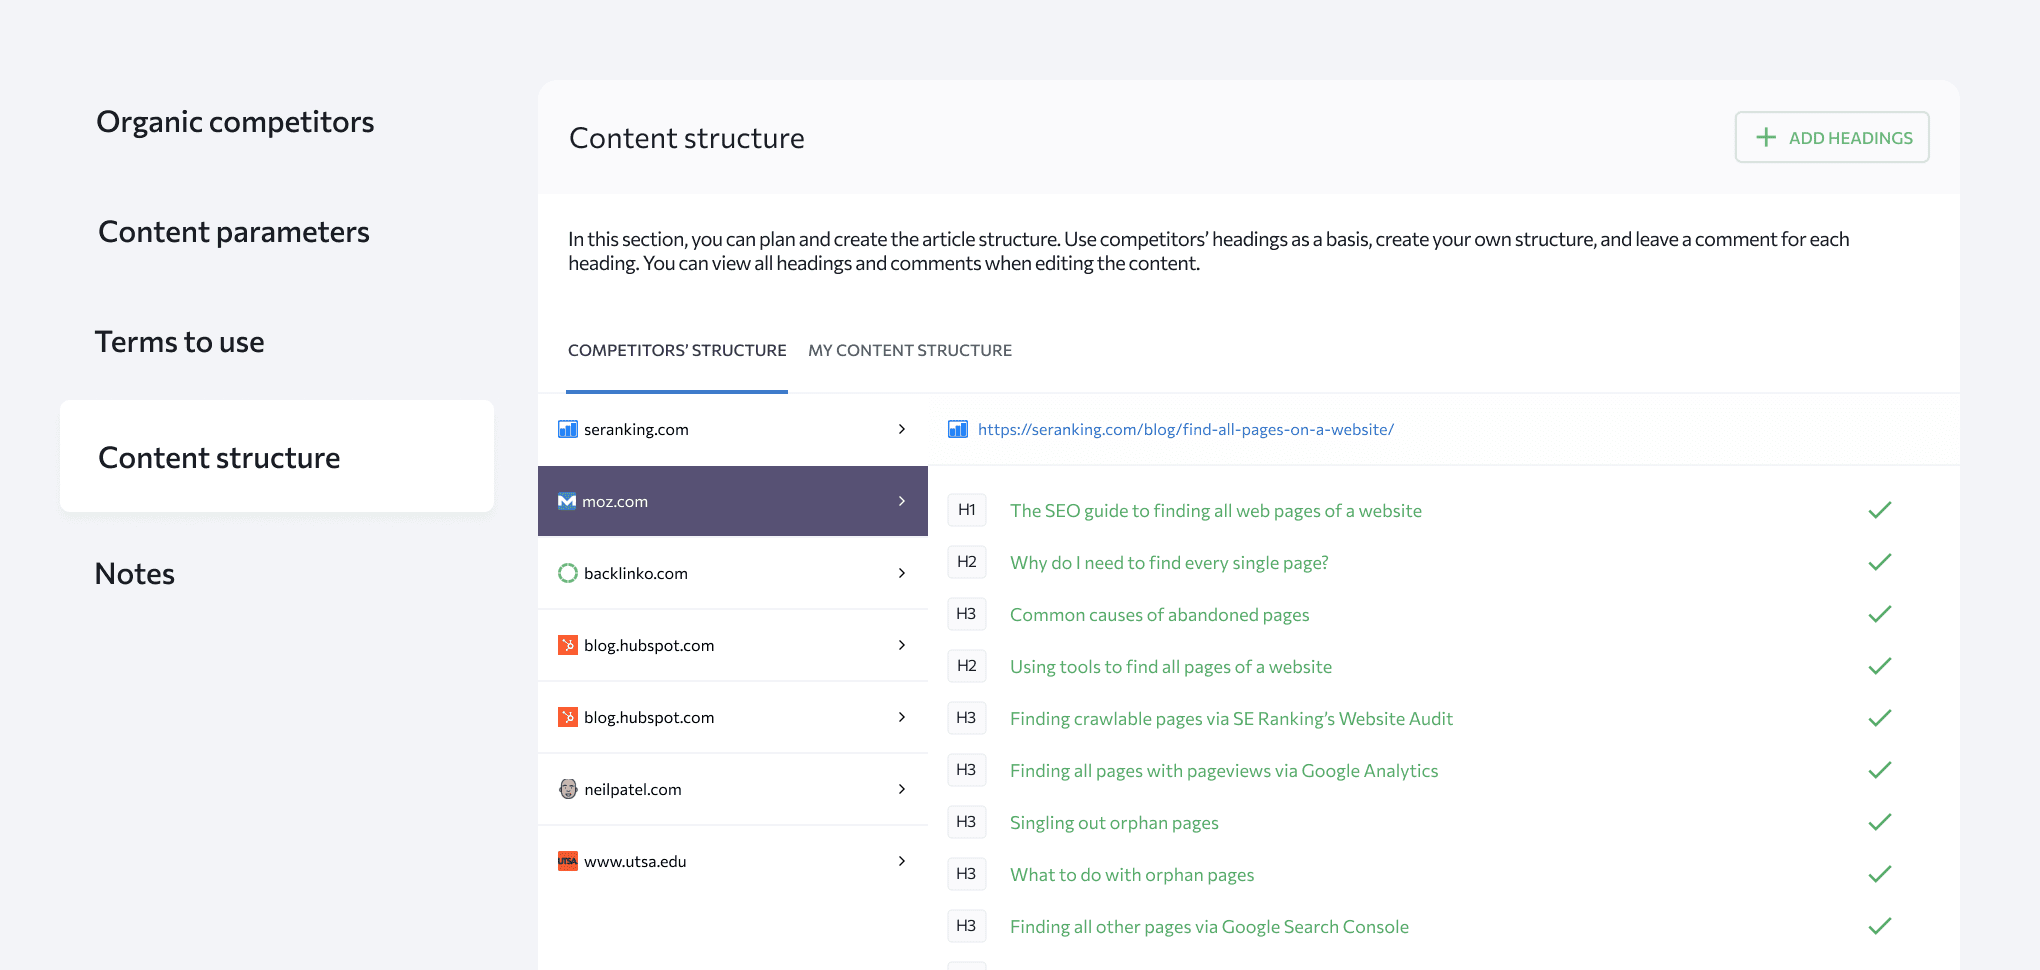This screenshot has height=970, width=2040.
Task: Open the Notes section in the sidebar
Action: tap(134, 573)
